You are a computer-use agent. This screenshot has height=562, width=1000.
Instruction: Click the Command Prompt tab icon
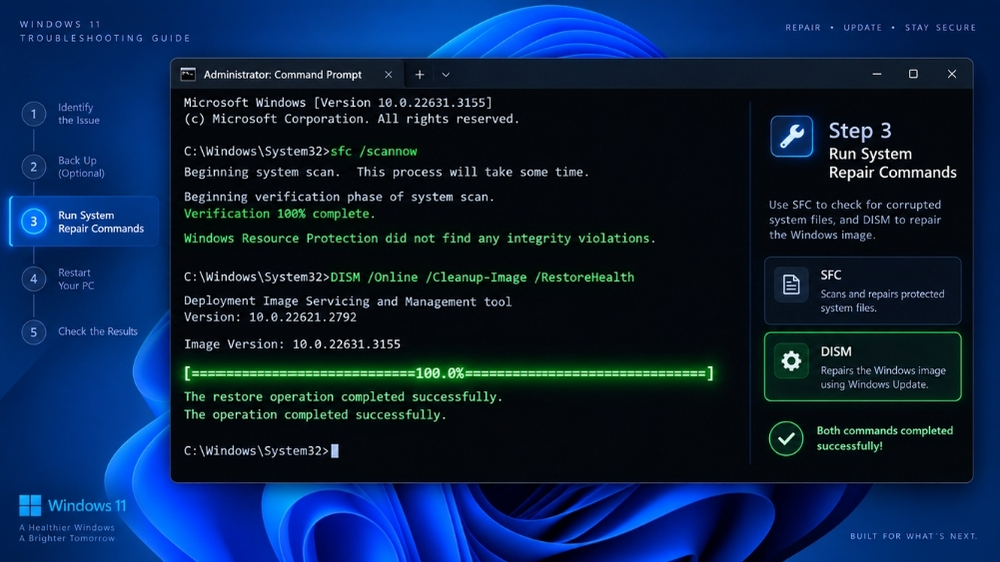[188, 75]
